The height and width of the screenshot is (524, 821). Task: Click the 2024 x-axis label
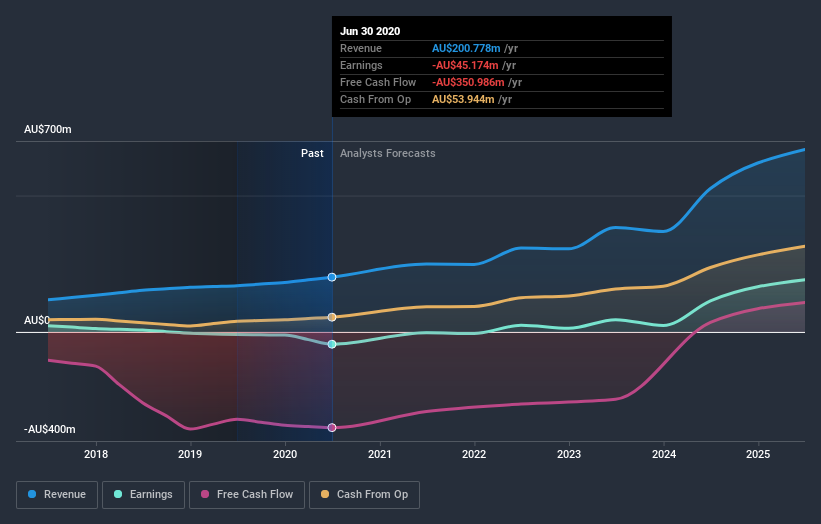(663, 454)
